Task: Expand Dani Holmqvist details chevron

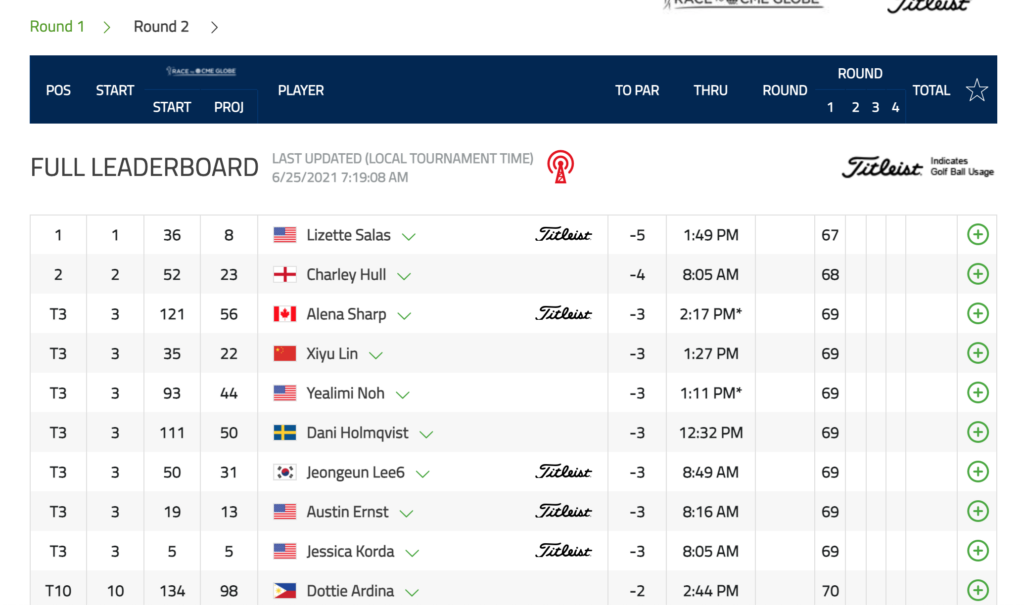Action: click(426, 434)
